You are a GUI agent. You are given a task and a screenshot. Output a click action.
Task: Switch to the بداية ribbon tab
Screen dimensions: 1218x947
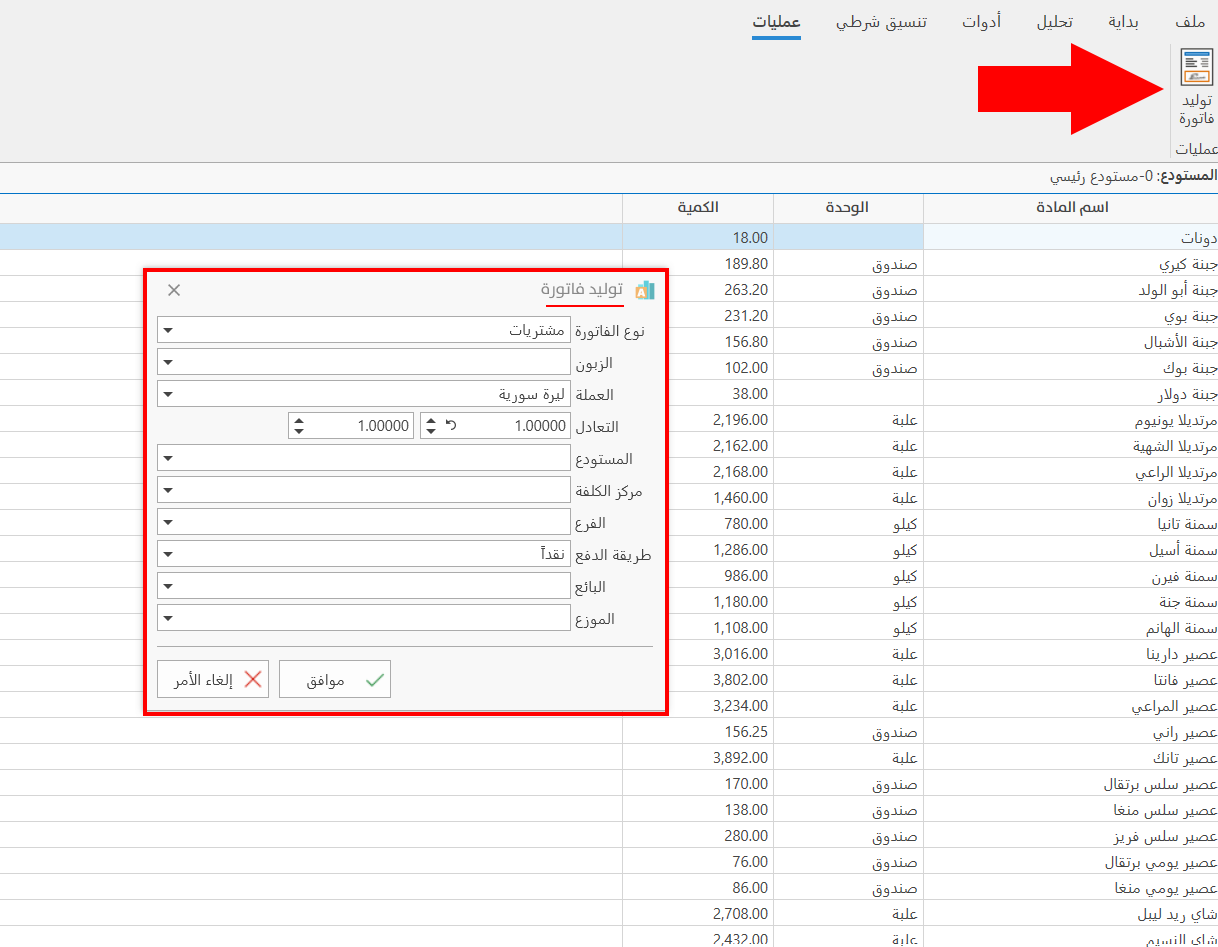[1122, 20]
